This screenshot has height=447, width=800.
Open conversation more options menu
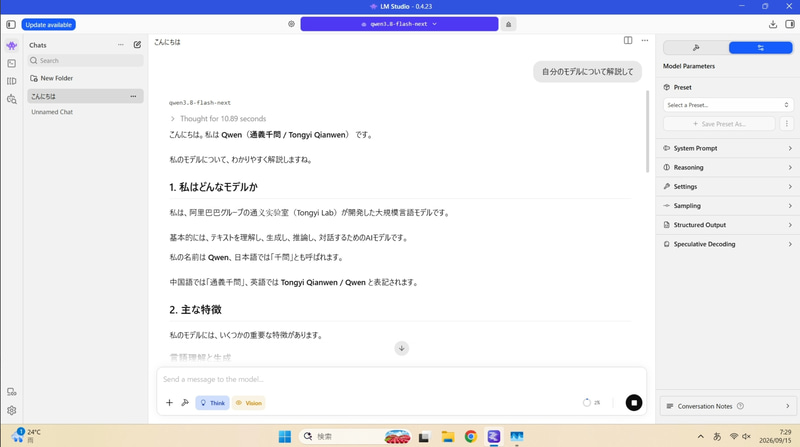click(x=645, y=40)
